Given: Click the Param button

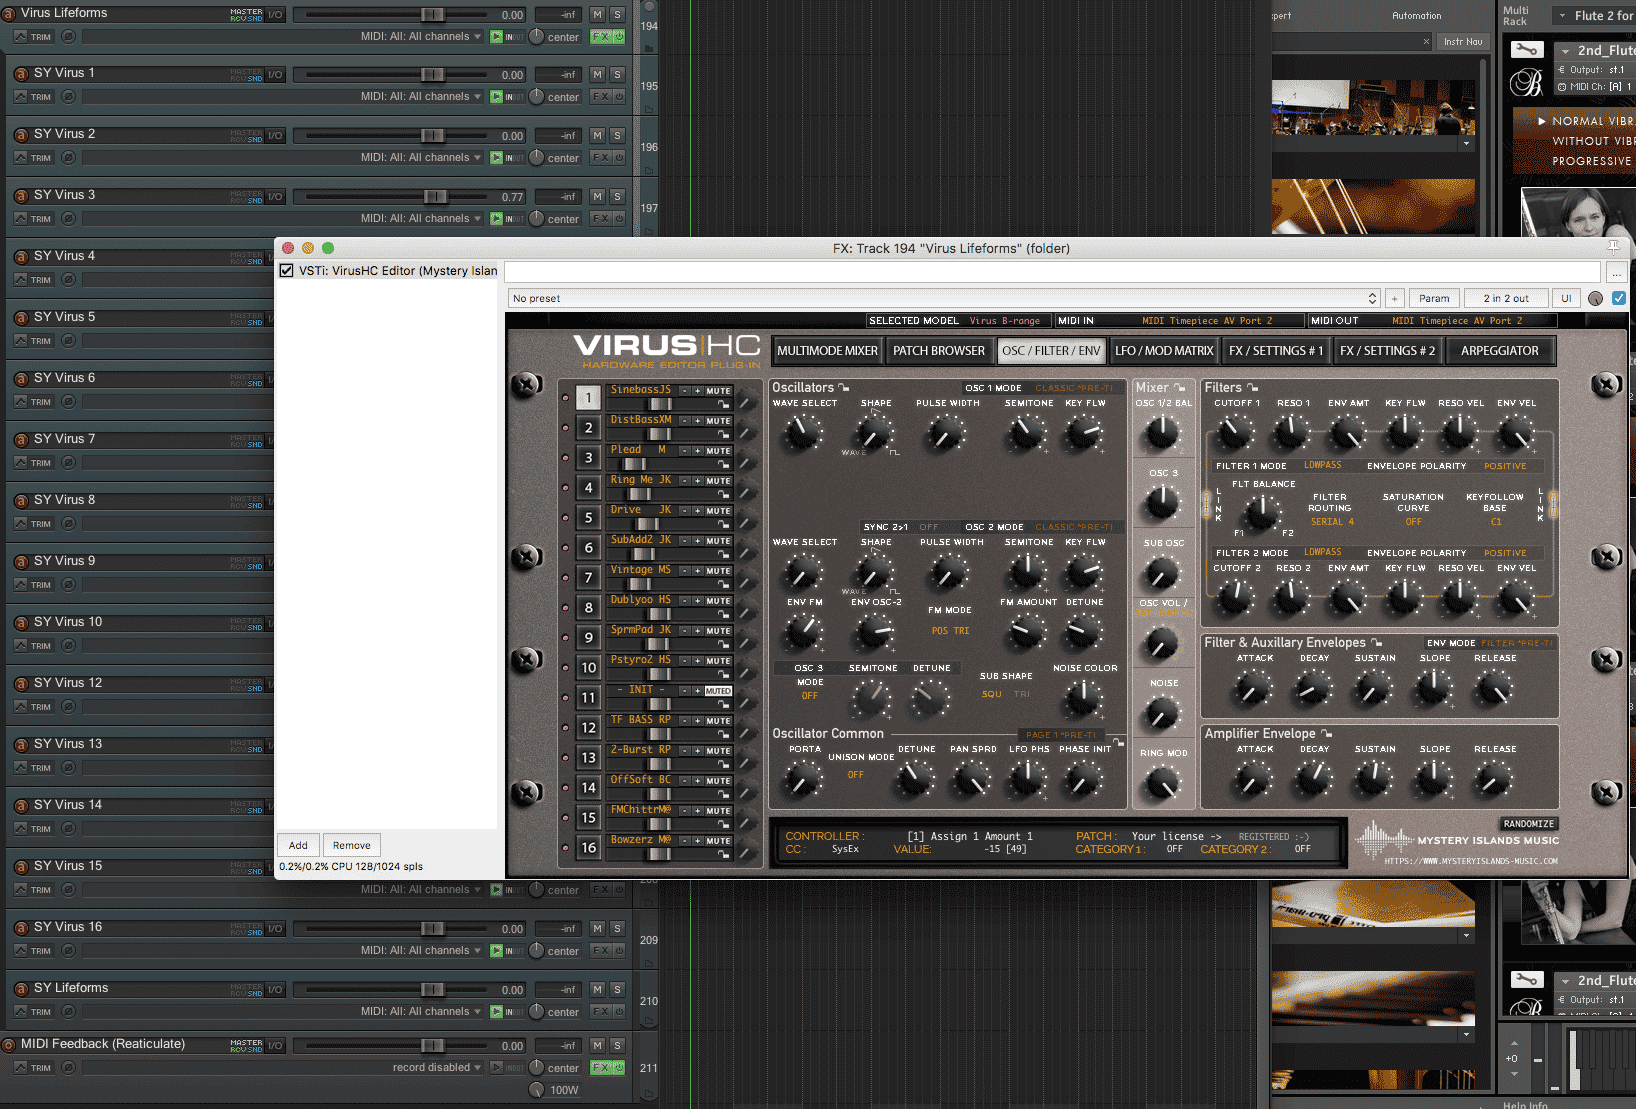Looking at the screenshot, I should pos(1434,298).
